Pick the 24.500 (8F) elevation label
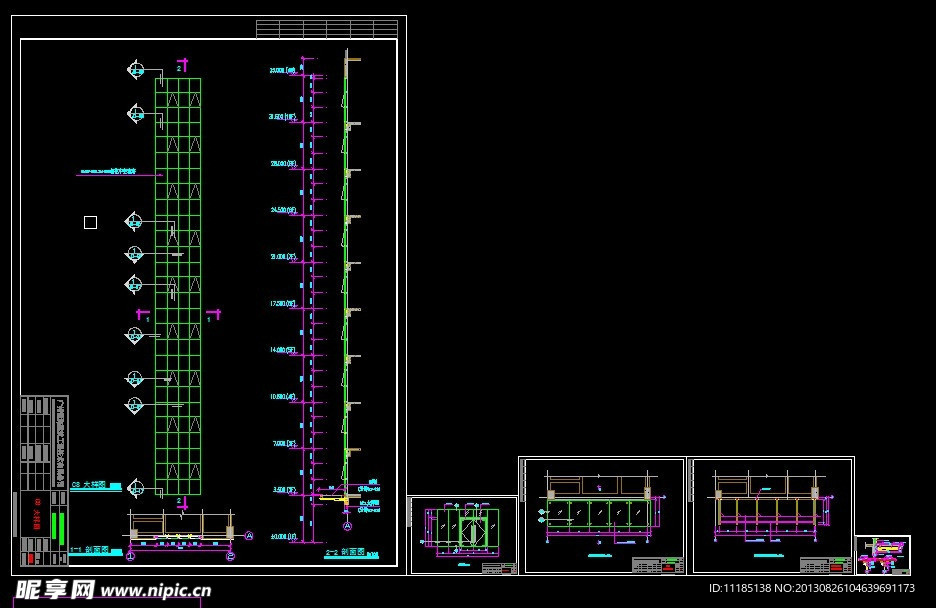 tap(283, 210)
